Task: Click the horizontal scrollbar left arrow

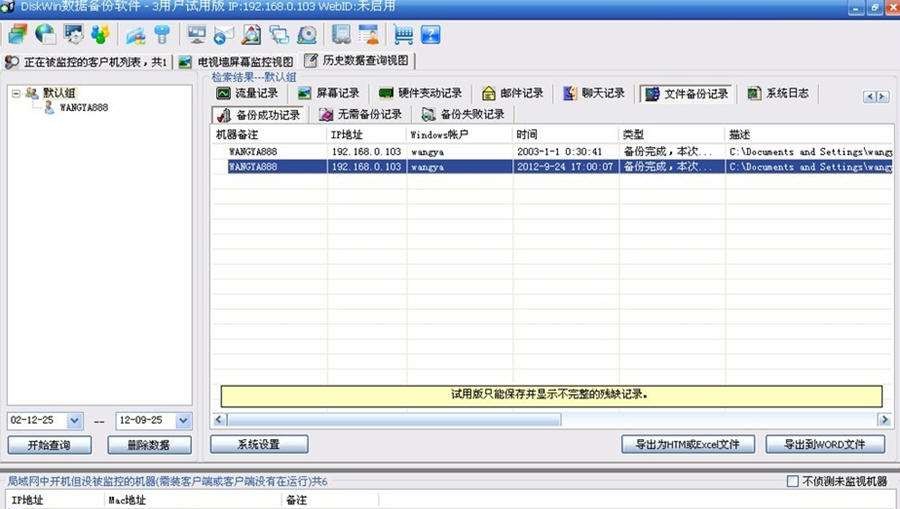Action: [219, 420]
